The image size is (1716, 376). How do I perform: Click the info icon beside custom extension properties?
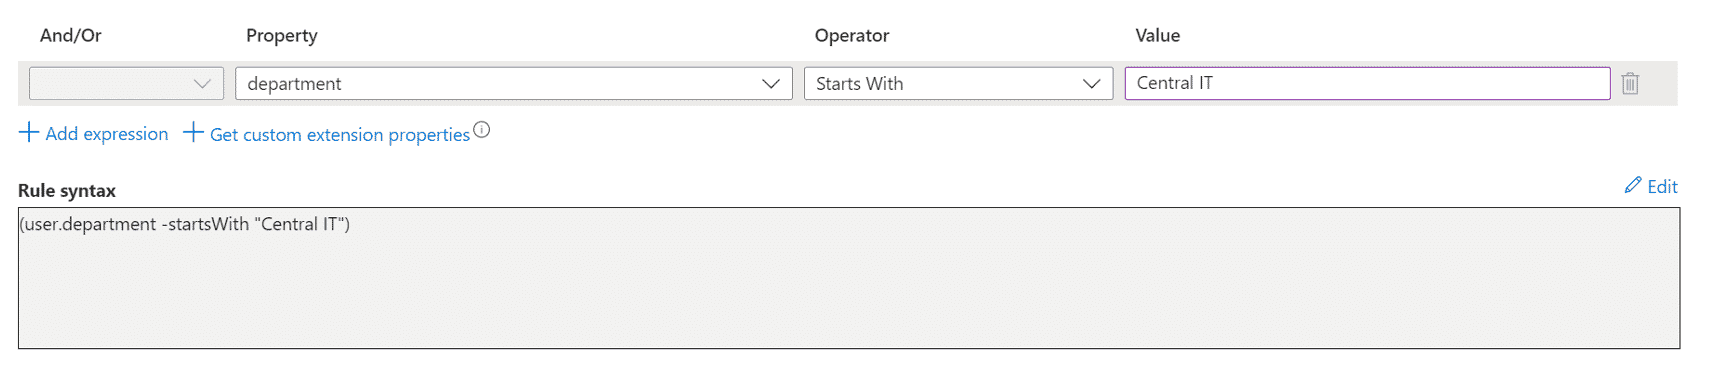(482, 129)
